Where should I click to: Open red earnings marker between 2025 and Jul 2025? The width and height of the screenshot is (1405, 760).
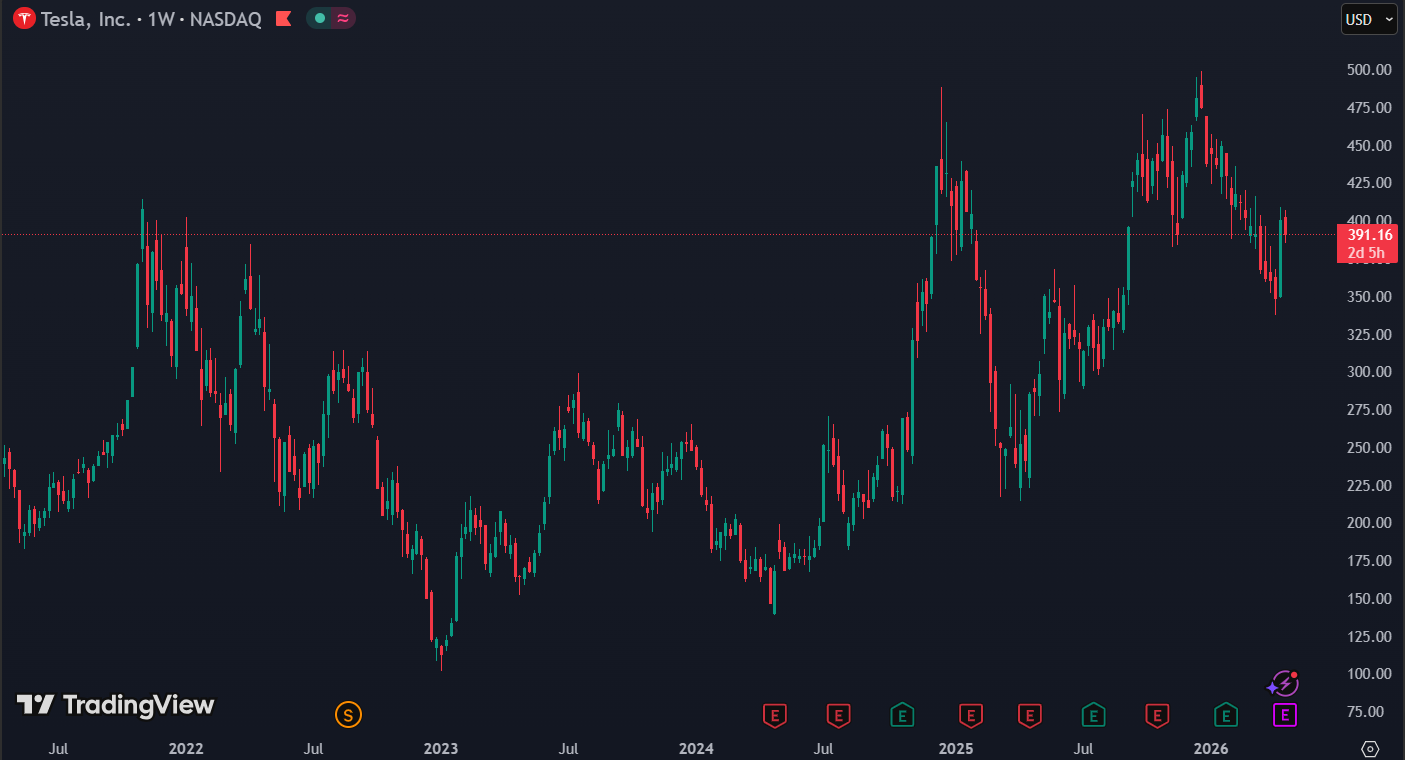pyautogui.click(x=1029, y=715)
